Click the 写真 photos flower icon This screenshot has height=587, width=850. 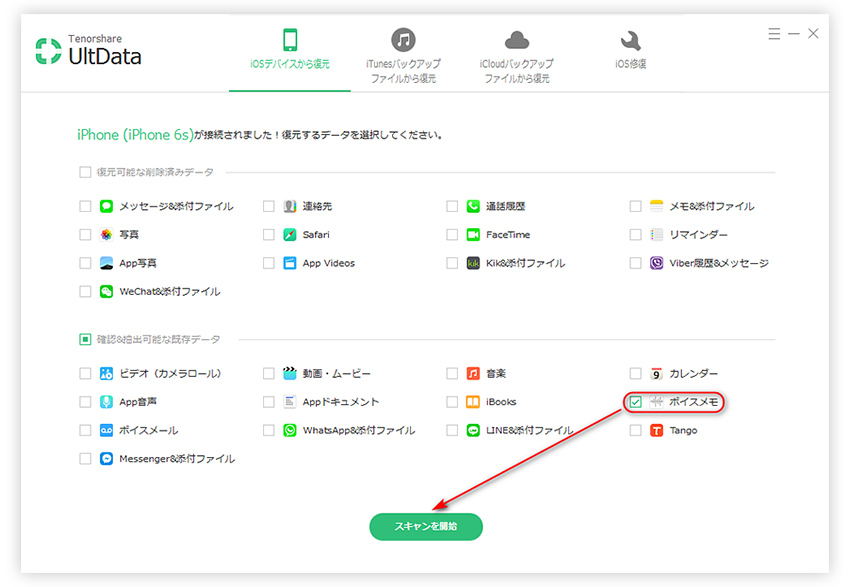click(106, 235)
